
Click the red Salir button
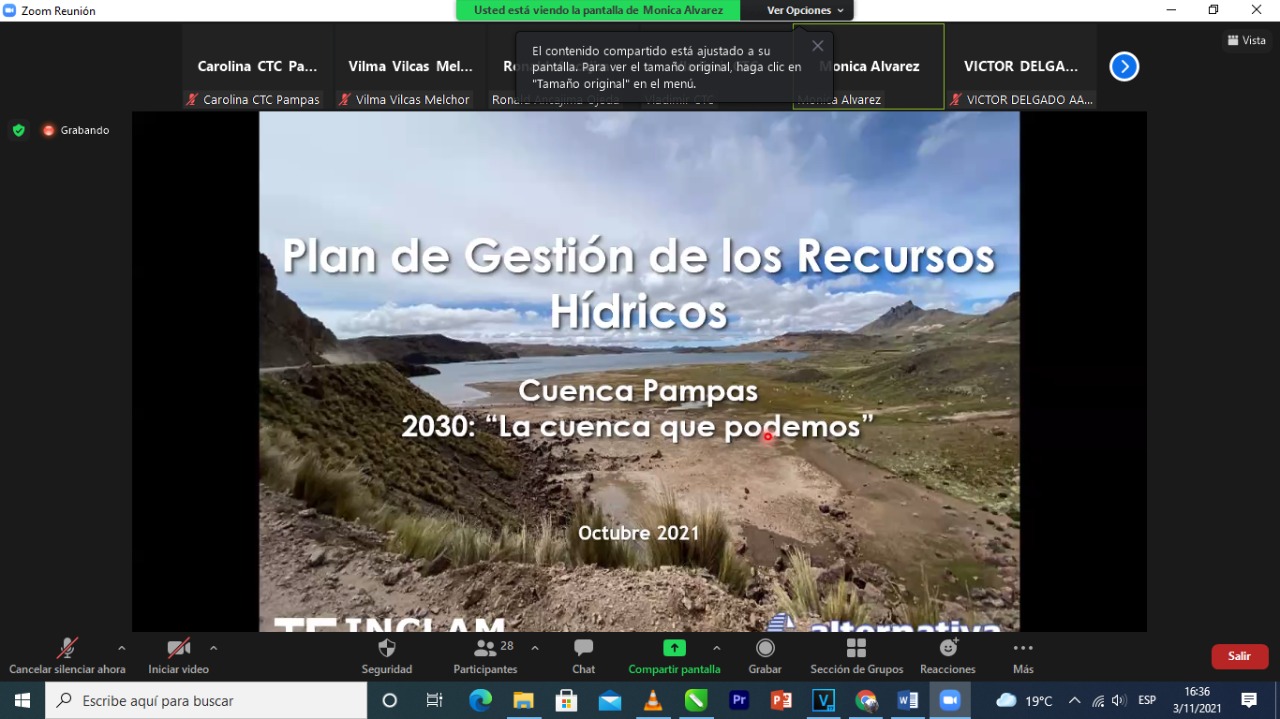(x=1239, y=656)
